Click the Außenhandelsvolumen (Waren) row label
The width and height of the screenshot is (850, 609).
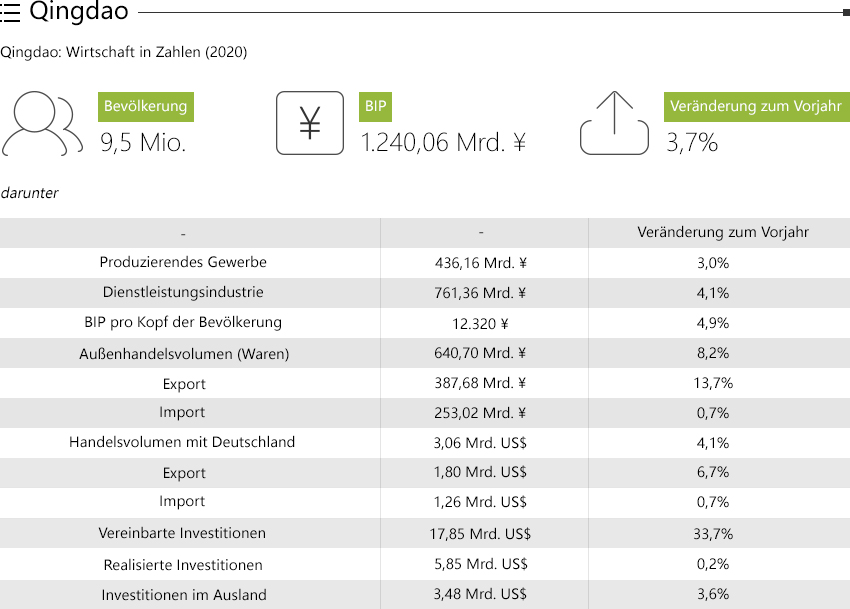point(184,354)
